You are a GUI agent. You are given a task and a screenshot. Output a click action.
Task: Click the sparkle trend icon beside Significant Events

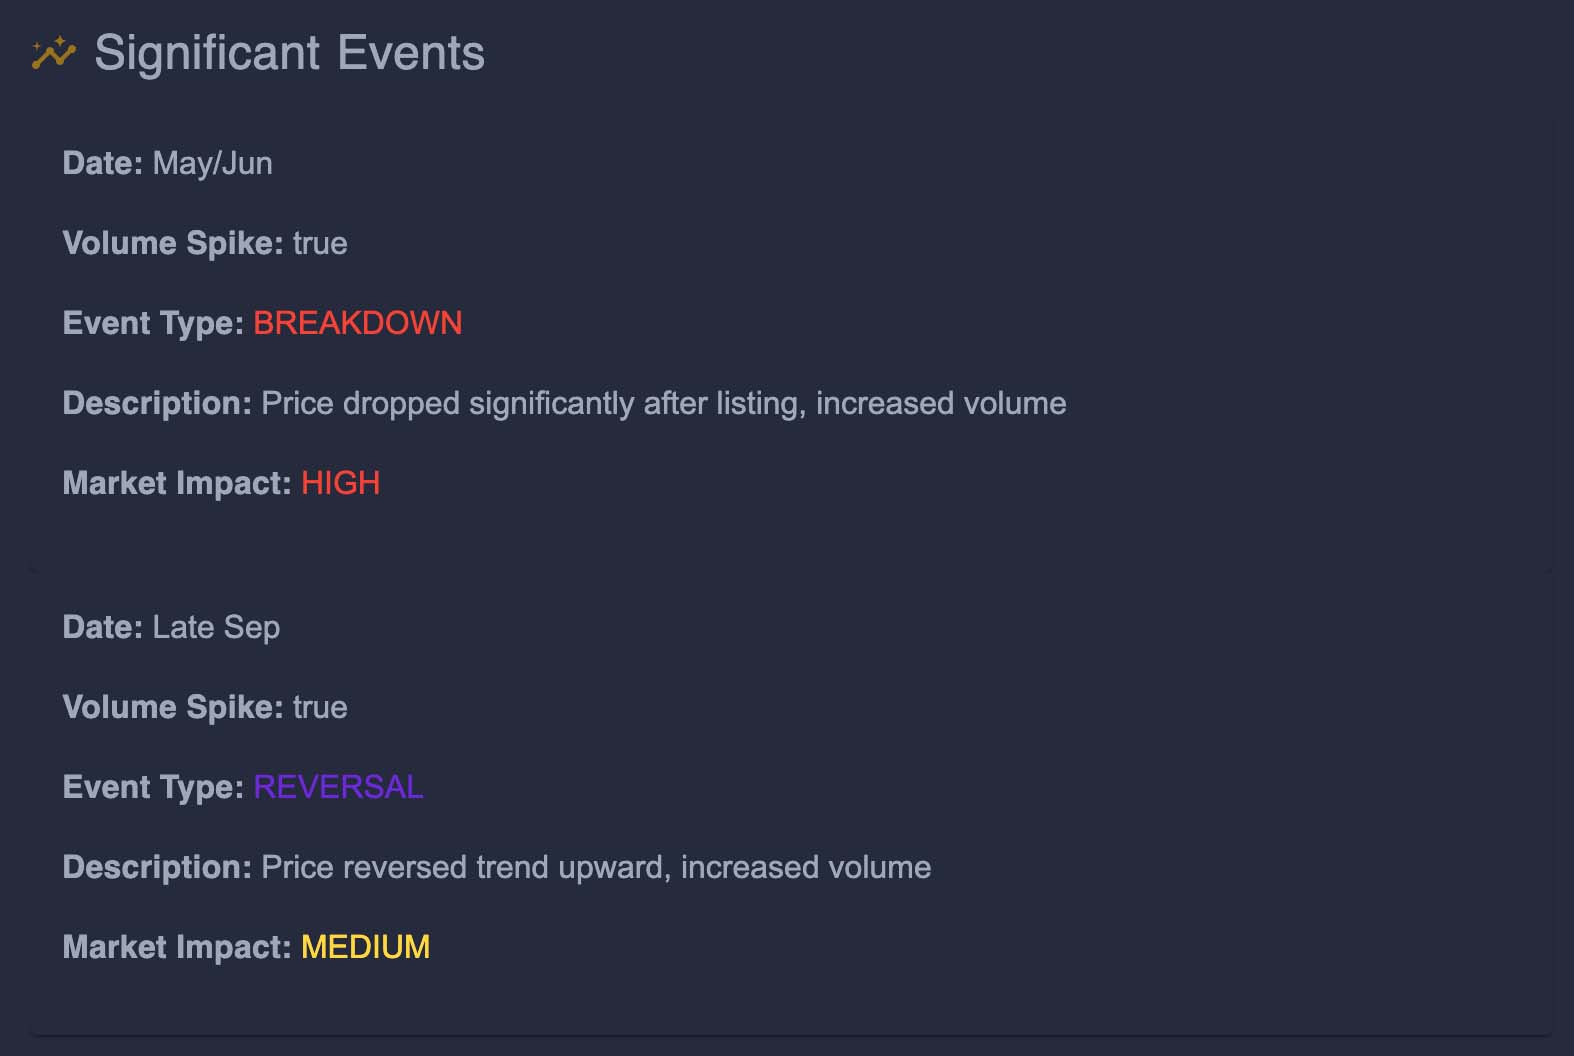tap(53, 53)
